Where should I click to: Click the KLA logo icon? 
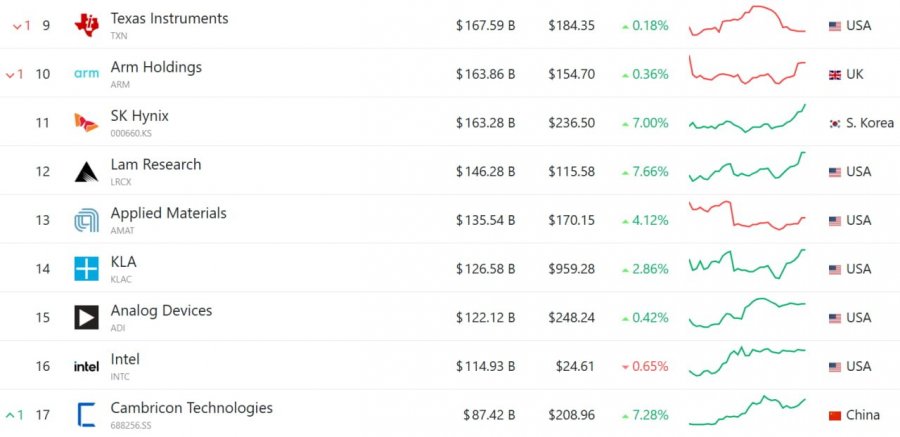point(87,268)
